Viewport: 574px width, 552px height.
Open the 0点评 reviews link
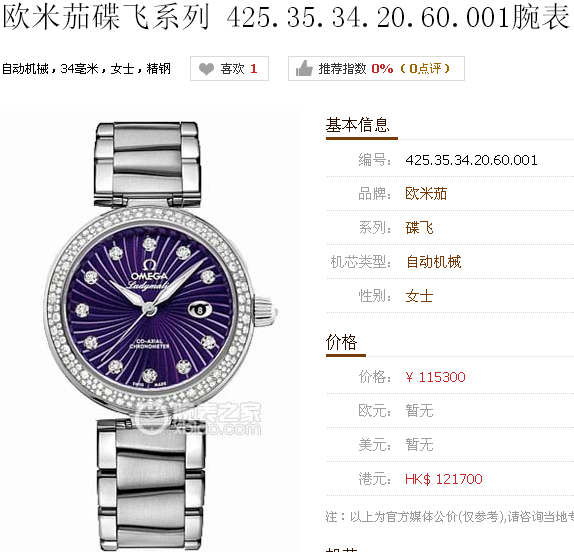(x=425, y=68)
